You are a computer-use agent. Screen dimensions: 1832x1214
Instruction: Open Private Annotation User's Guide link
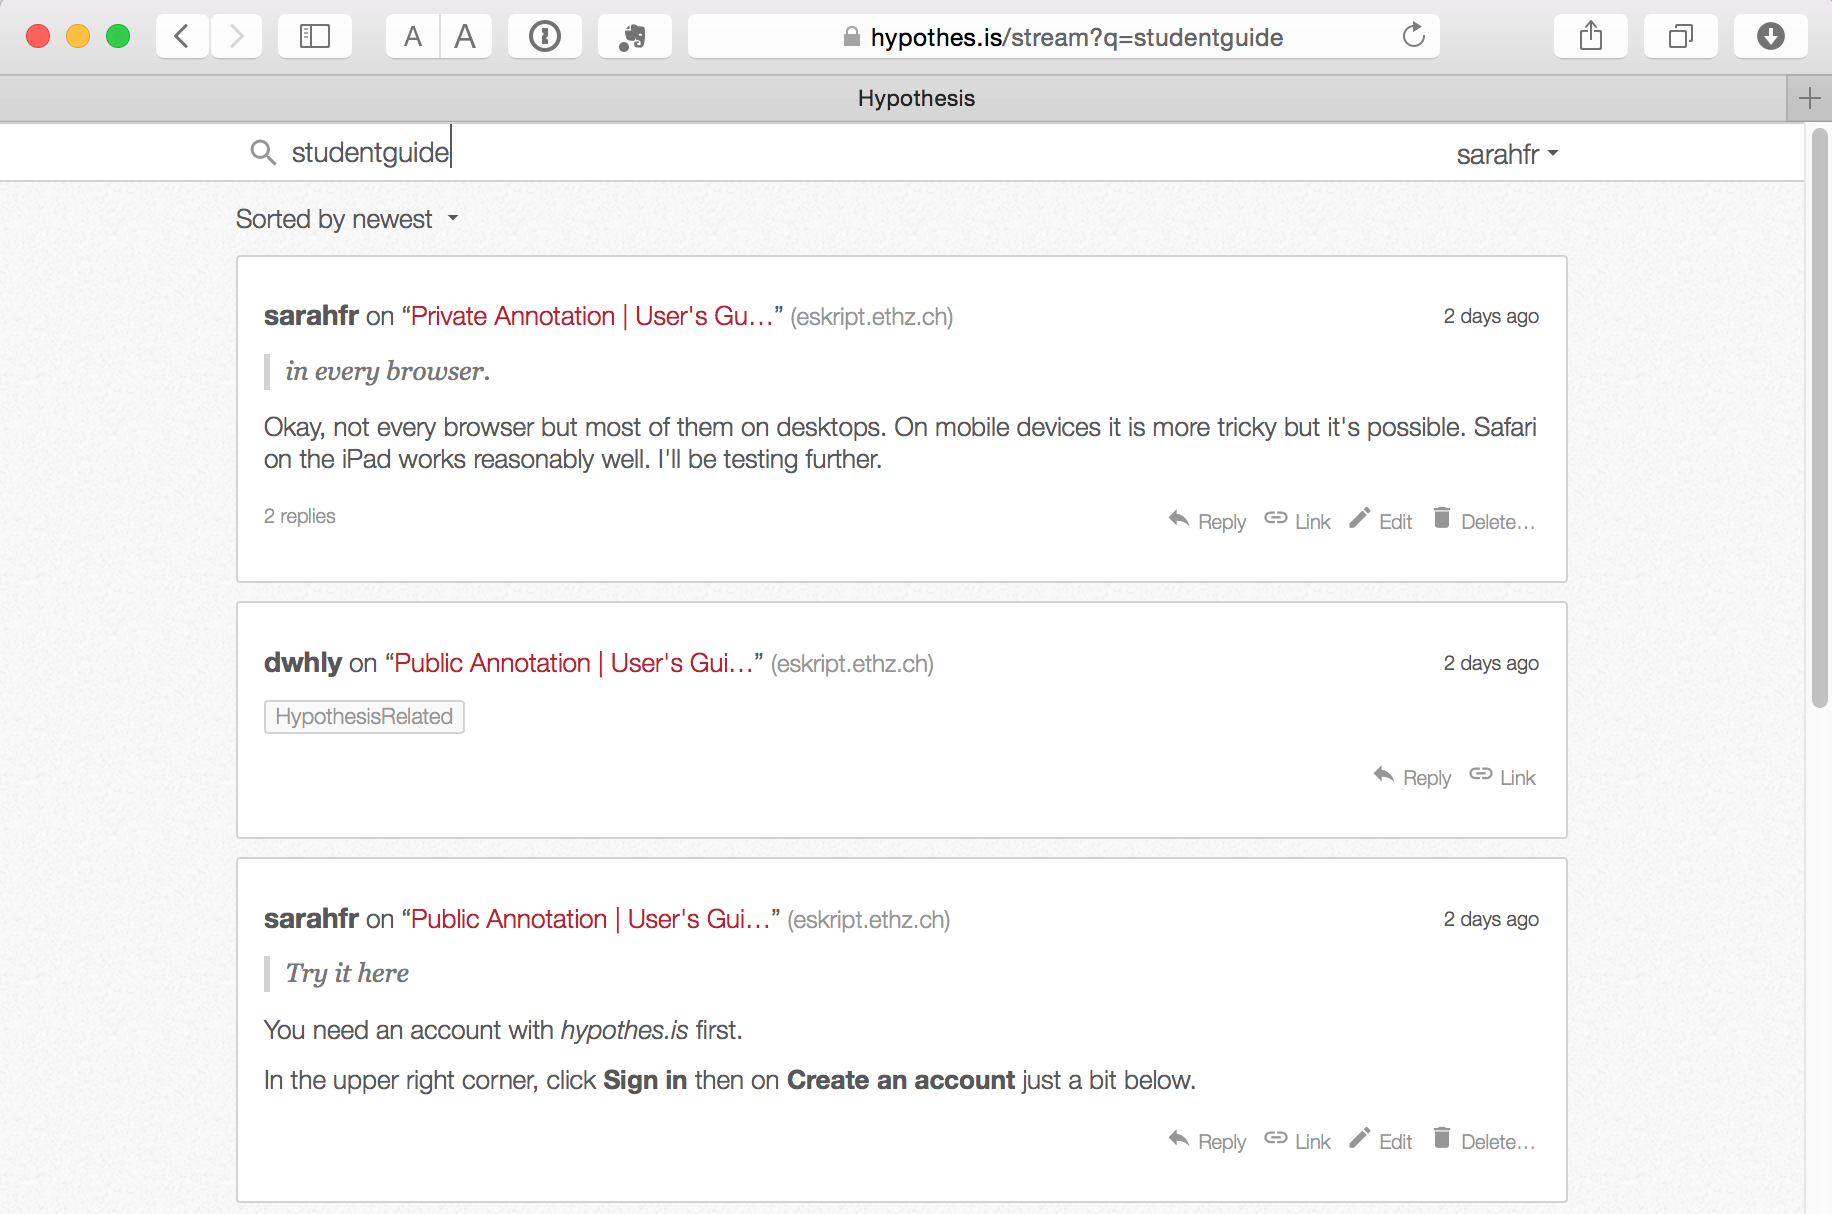pos(592,316)
